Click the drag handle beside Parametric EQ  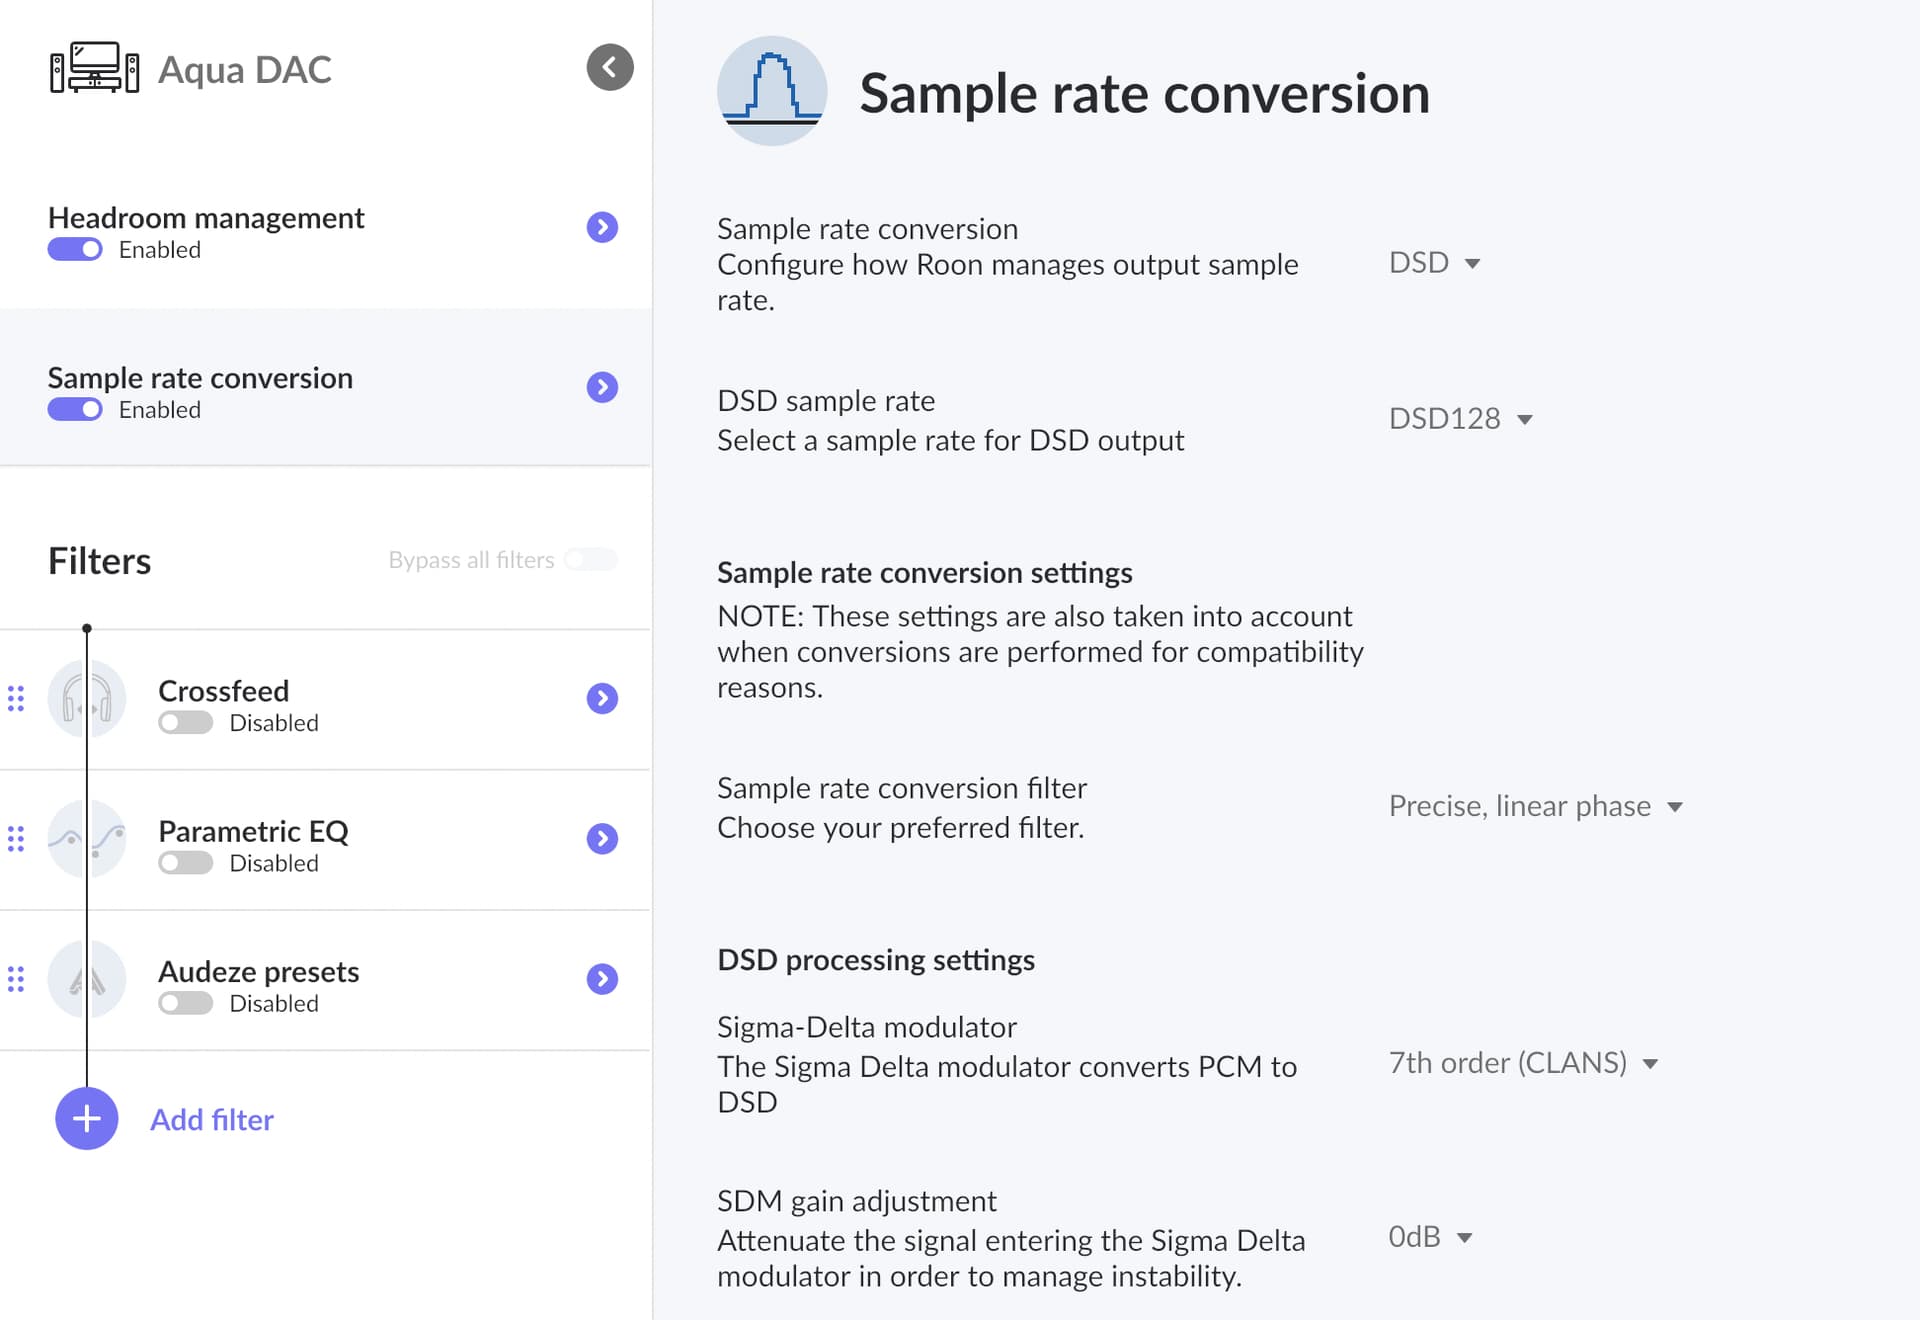click(15, 839)
